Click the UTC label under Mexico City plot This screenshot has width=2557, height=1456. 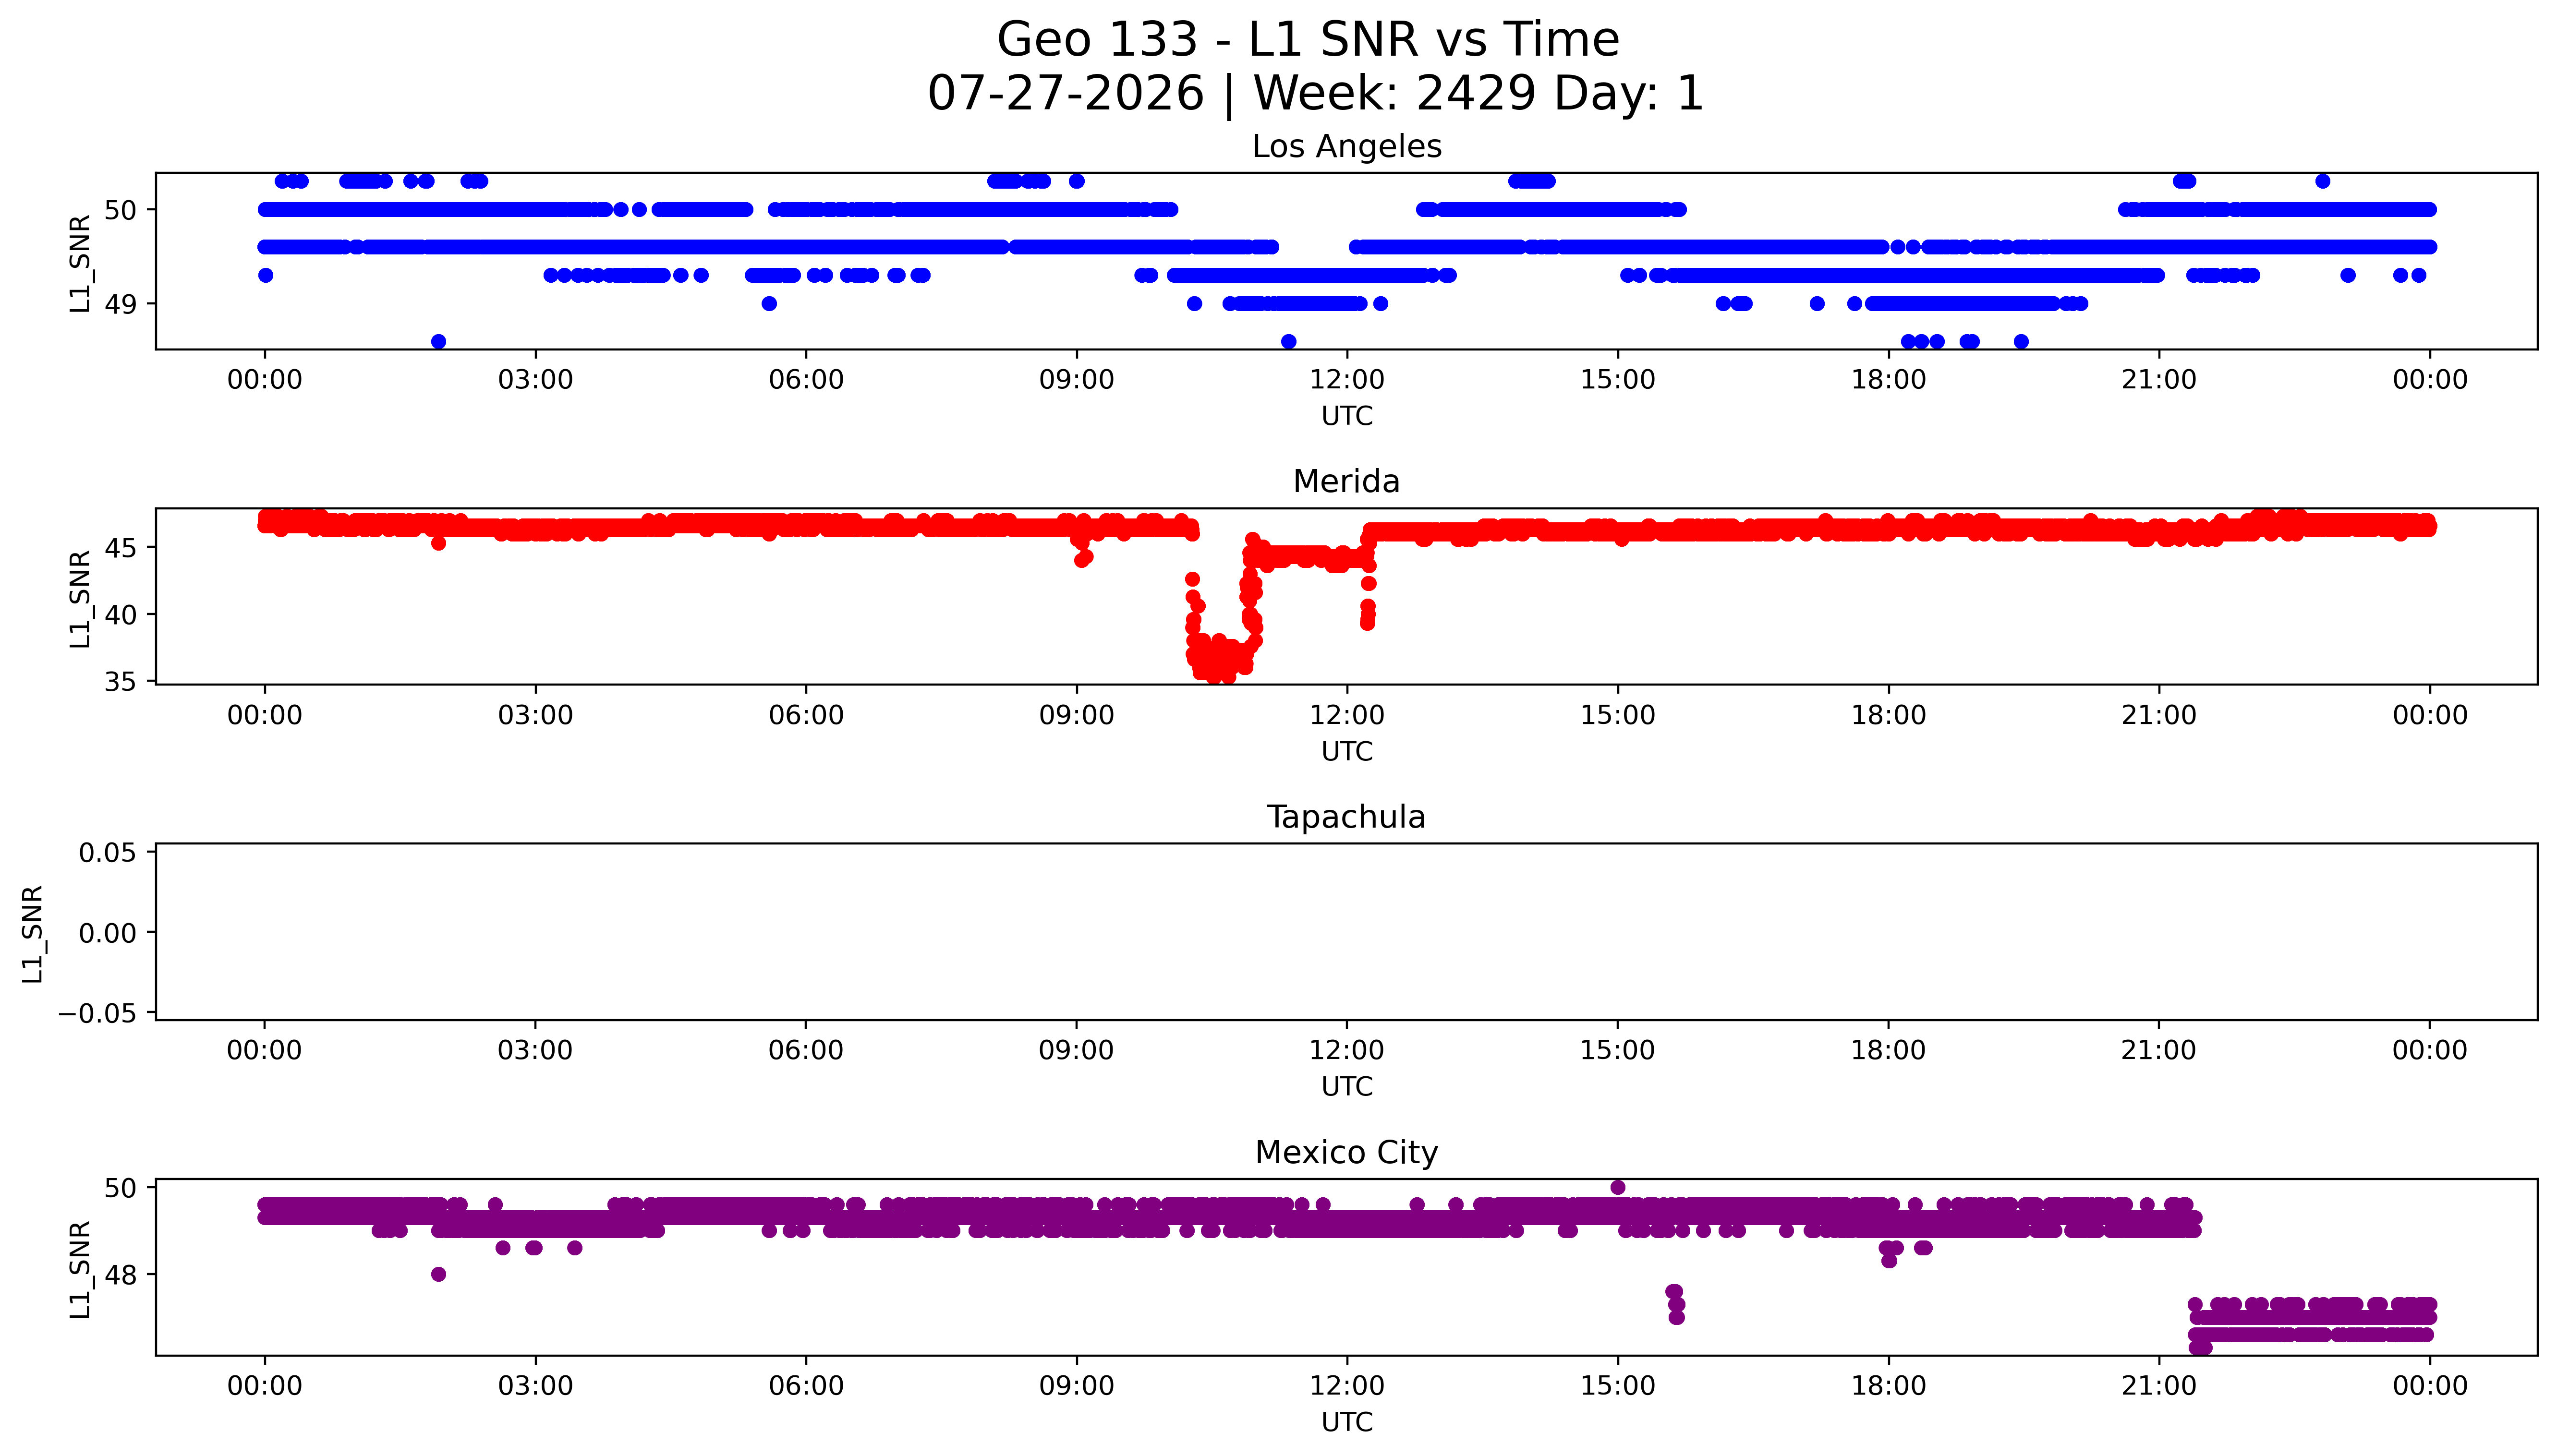pos(1346,1422)
